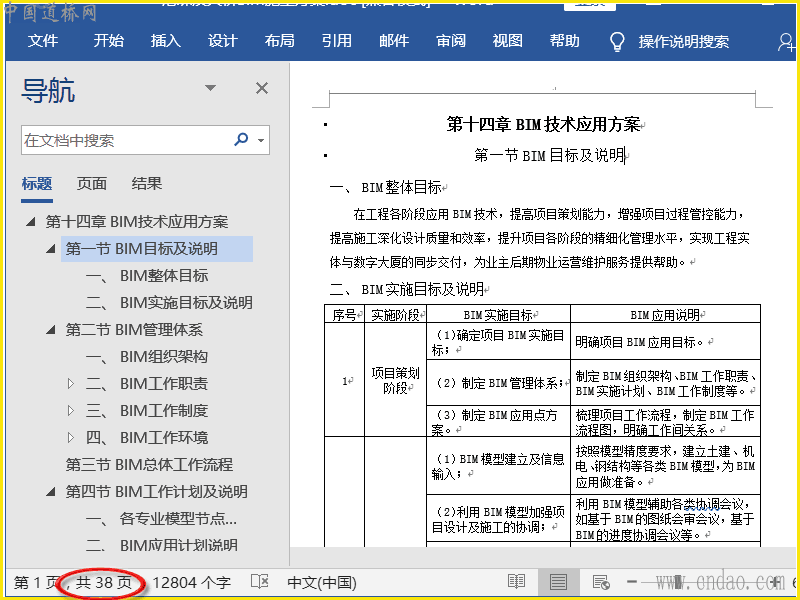The width and height of the screenshot is (800, 600).
Task: Switch to the 结果 navigation tab
Action: click(146, 183)
